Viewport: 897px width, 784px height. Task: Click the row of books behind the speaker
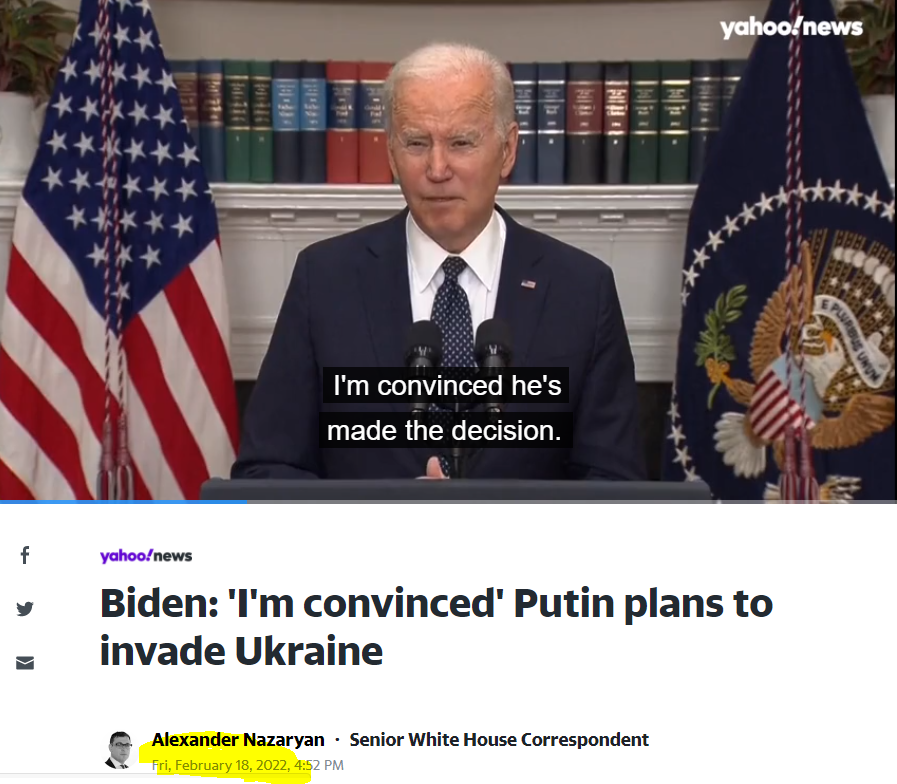click(446, 121)
